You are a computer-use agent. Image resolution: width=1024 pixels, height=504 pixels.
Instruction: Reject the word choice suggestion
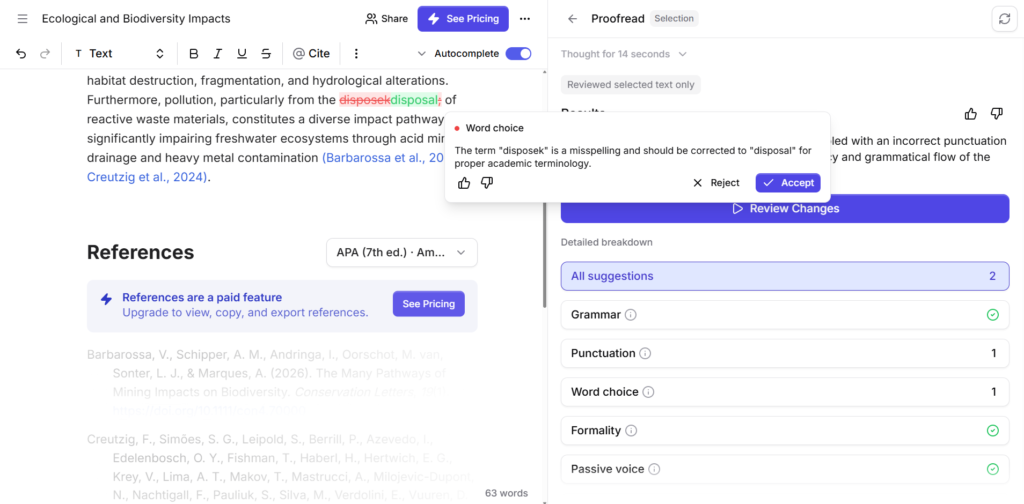tap(716, 183)
